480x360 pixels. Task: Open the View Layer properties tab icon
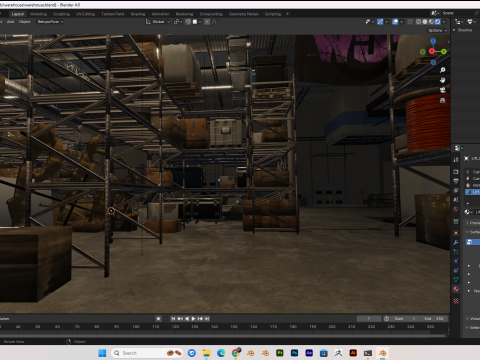[456, 190]
